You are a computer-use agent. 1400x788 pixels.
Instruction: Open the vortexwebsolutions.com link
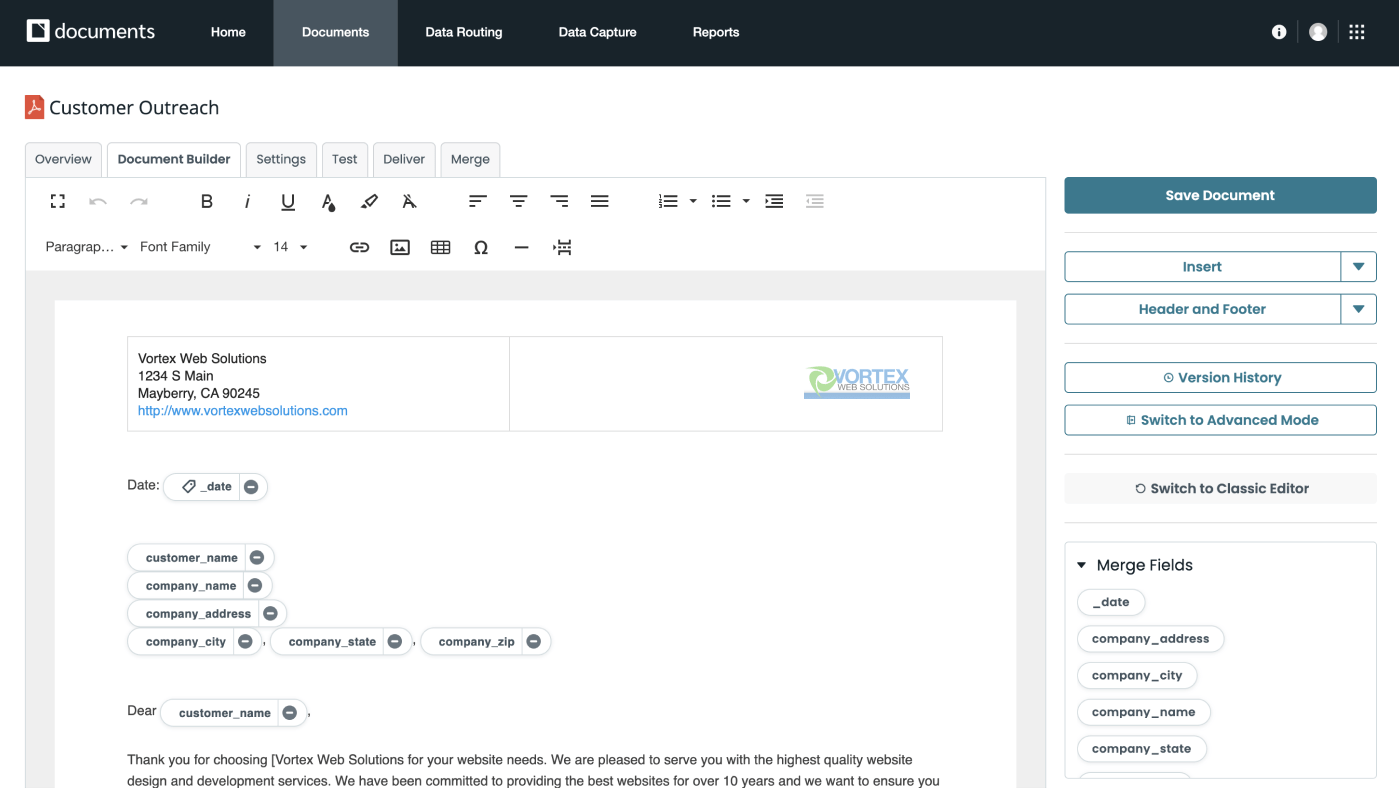242,410
